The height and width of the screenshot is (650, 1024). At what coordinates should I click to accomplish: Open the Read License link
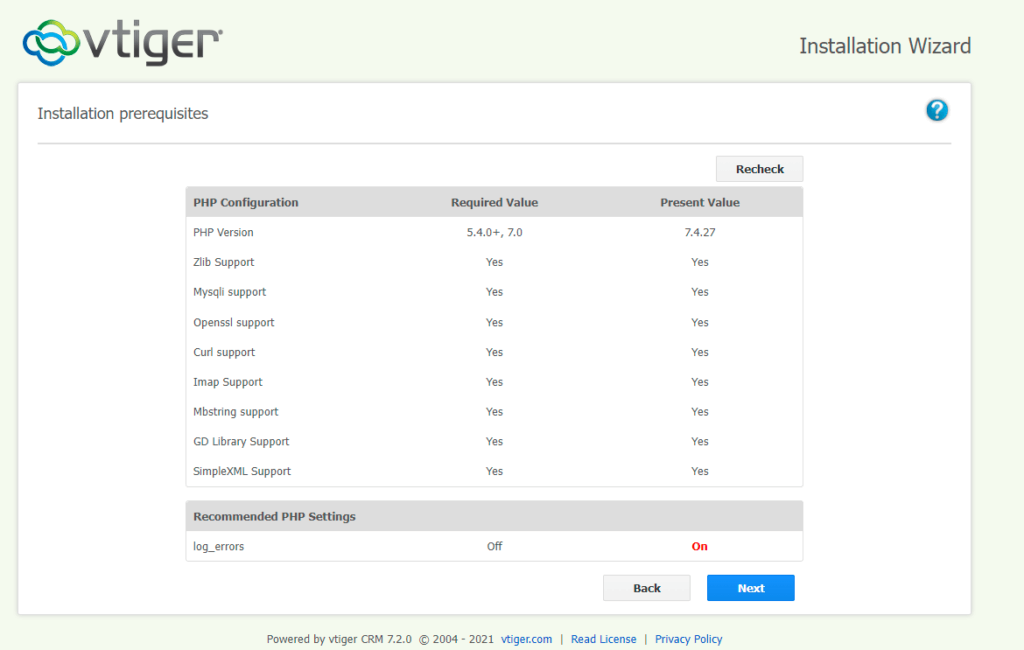603,639
